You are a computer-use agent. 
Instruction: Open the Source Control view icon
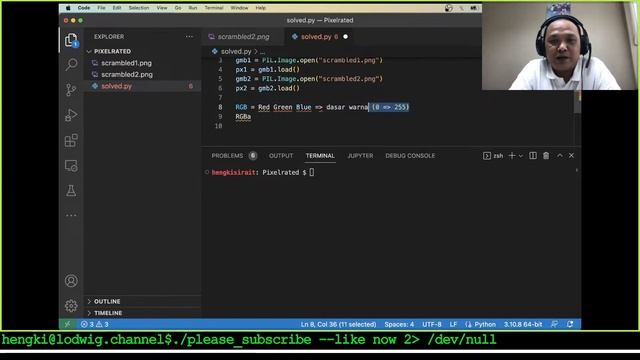tap(71, 89)
